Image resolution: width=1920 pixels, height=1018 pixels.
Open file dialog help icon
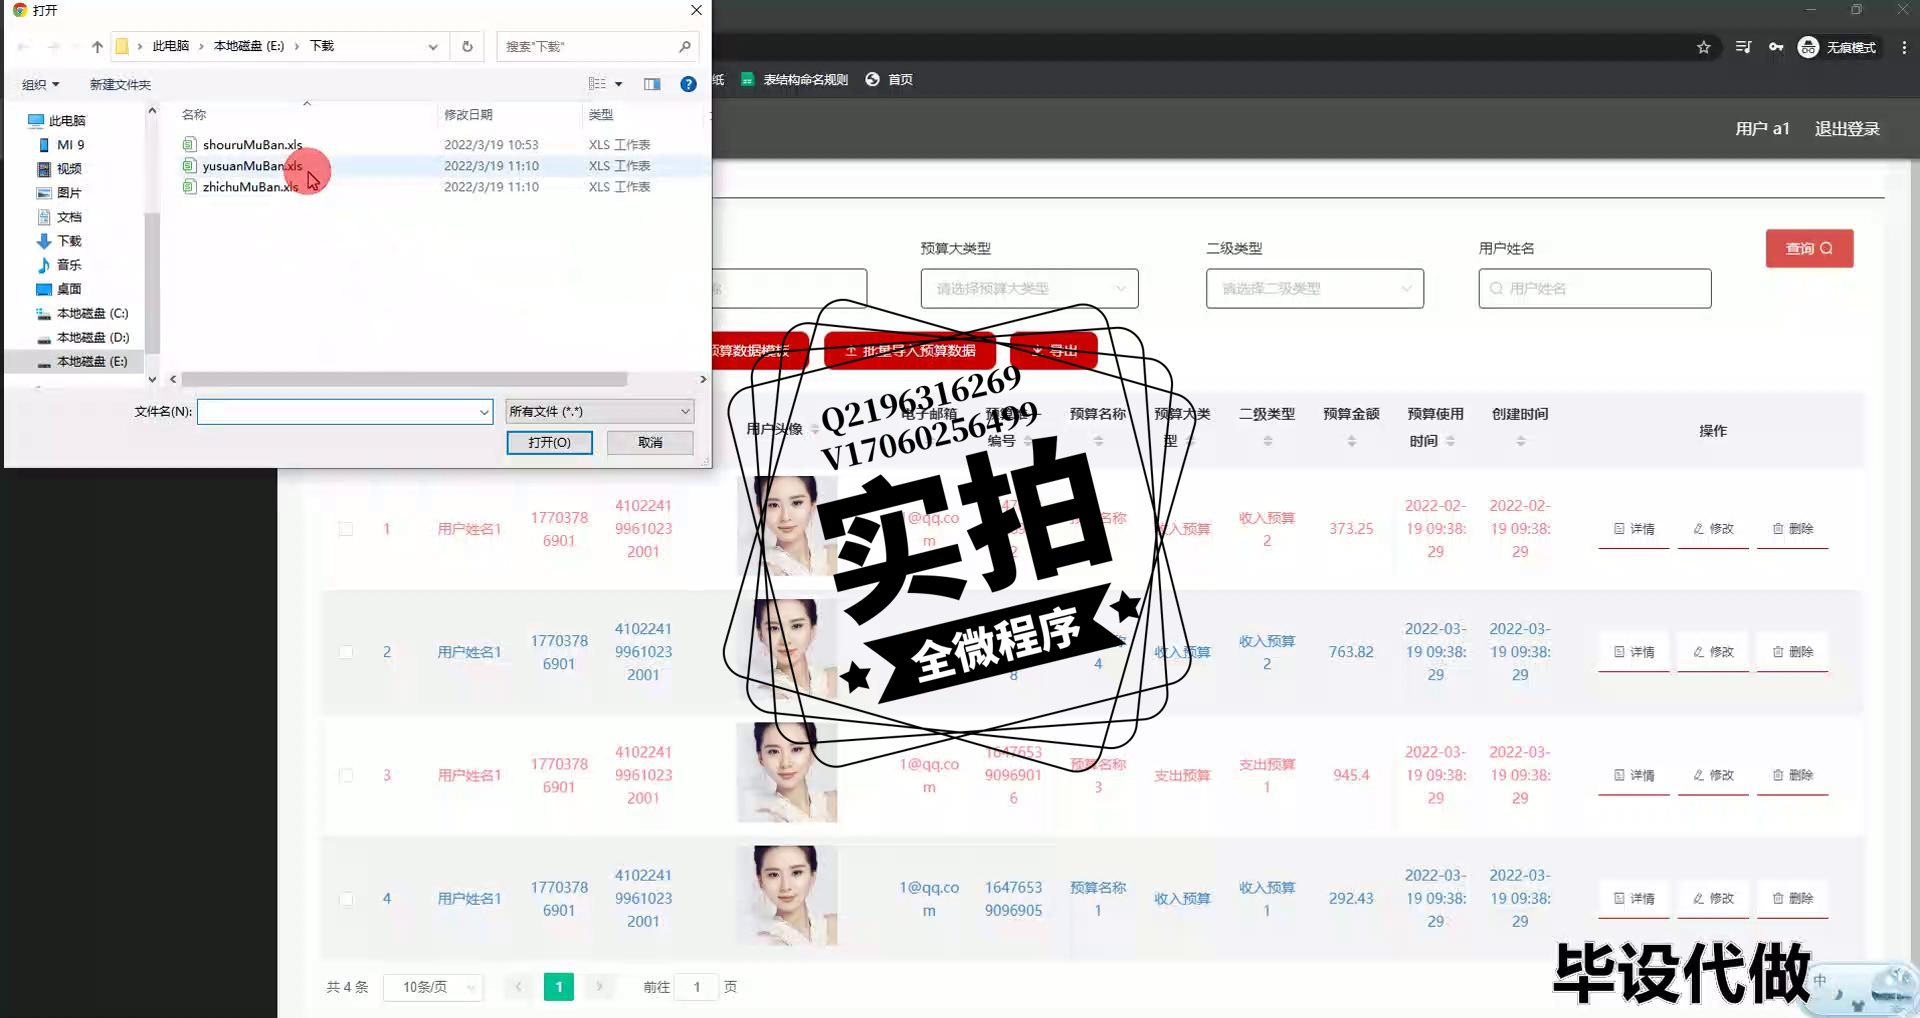click(x=688, y=84)
